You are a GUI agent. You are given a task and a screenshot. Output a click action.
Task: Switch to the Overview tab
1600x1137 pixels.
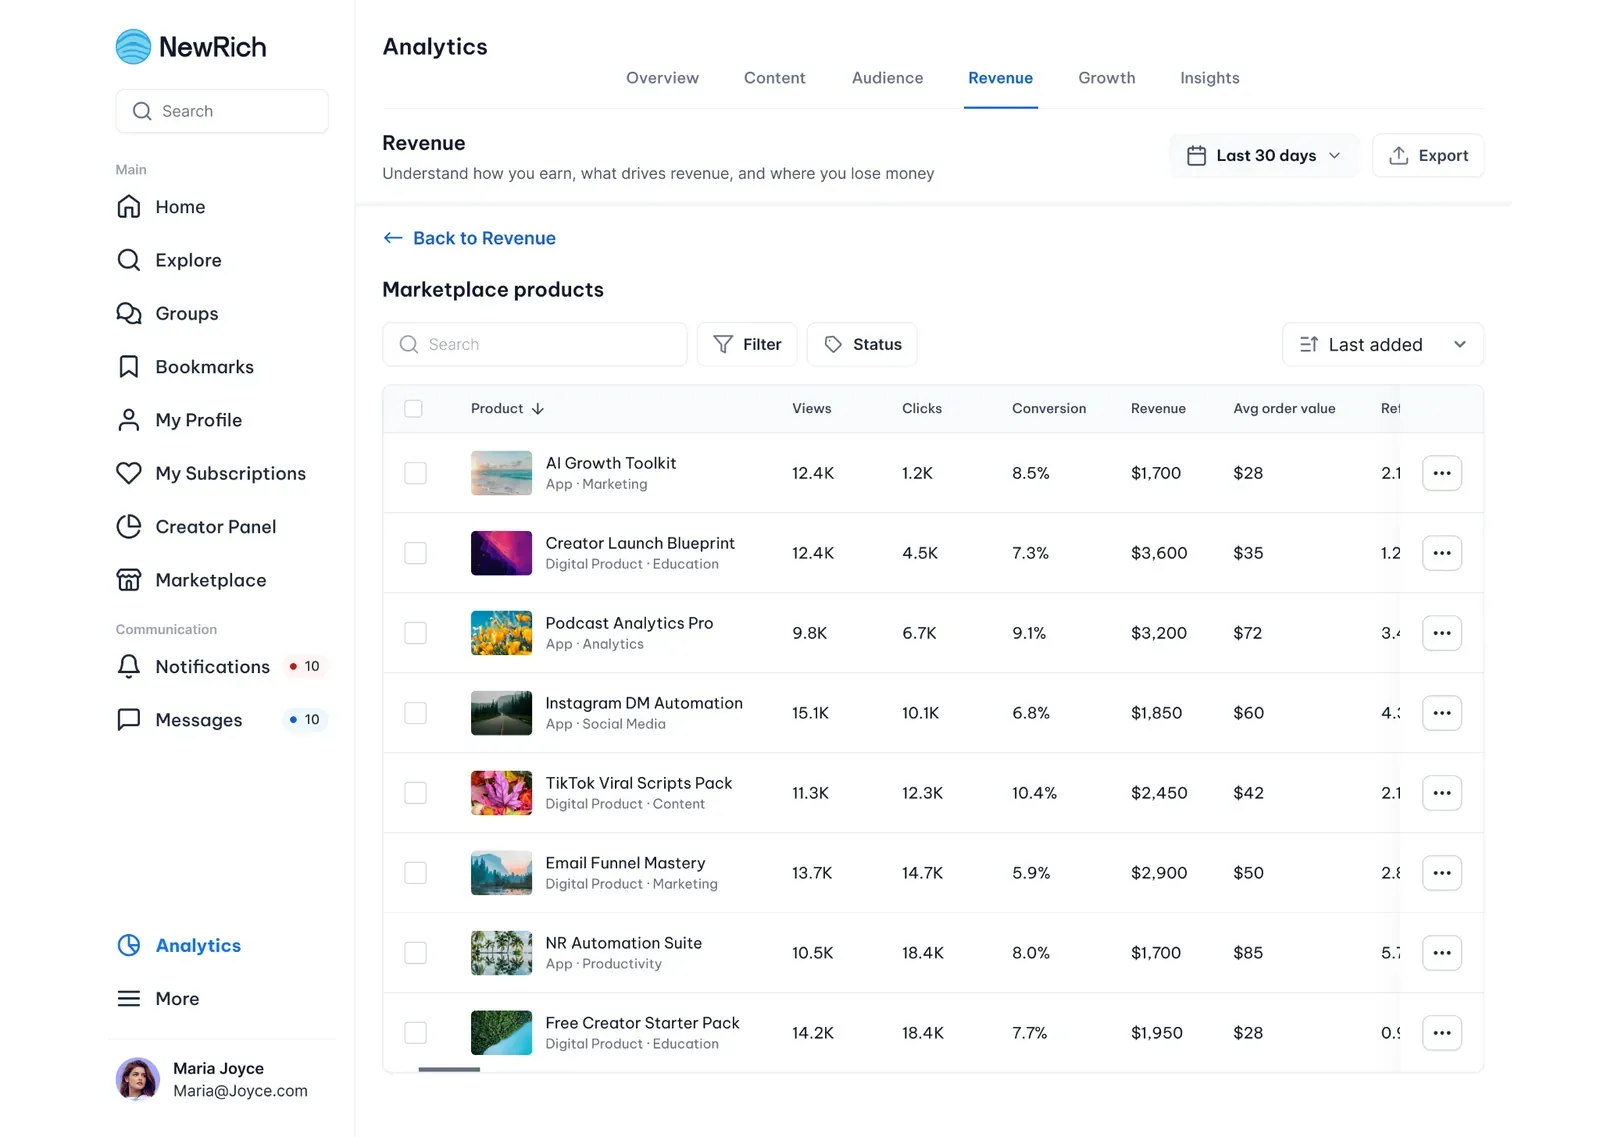pyautogui.click(x=662, y=78)
